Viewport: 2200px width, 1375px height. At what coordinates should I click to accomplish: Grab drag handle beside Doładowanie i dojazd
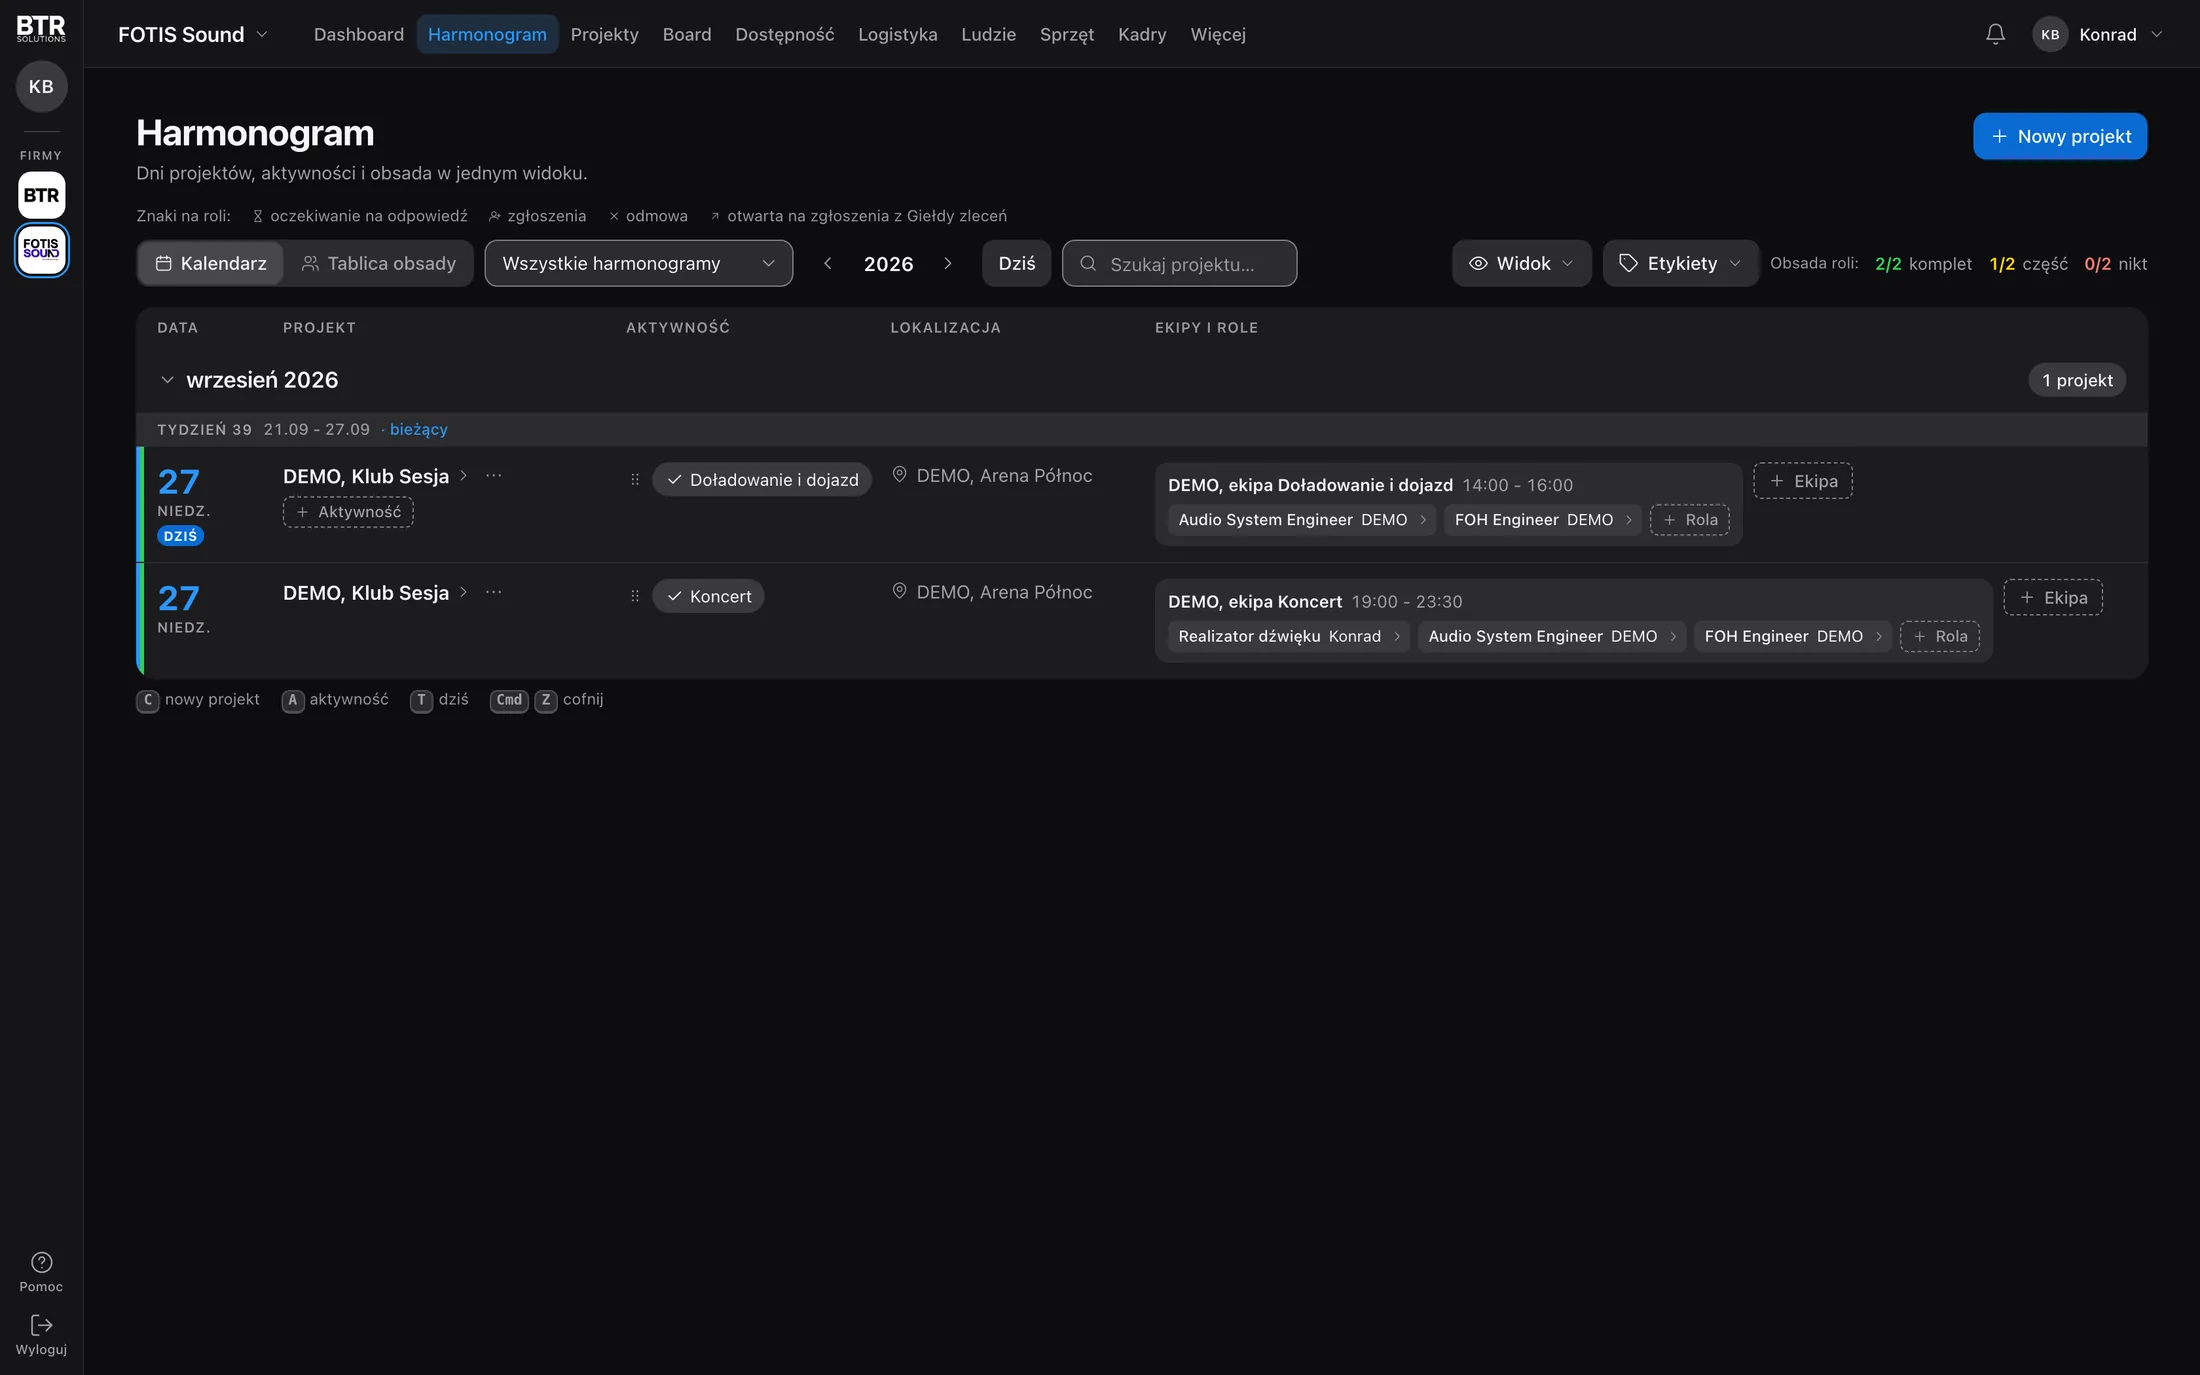point(635,480)
